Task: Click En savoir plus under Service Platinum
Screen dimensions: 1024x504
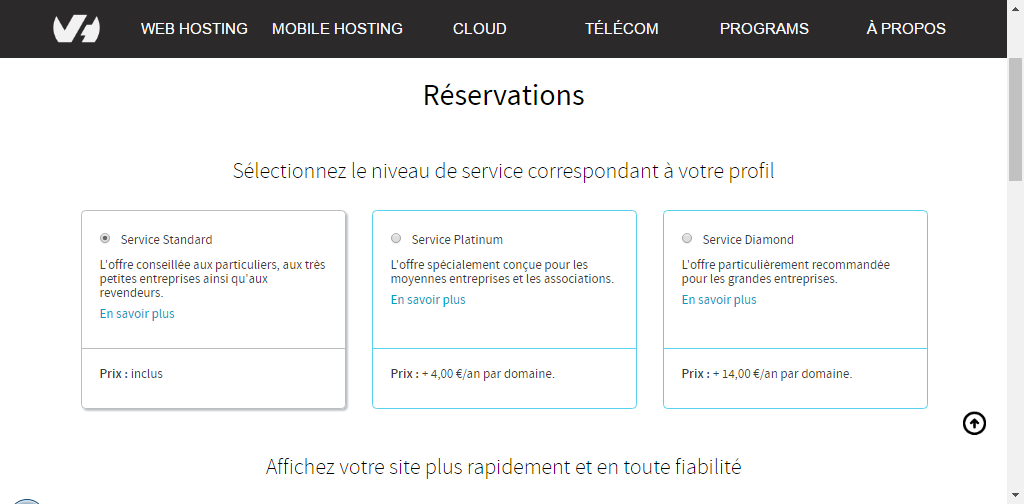Action: 428,300
